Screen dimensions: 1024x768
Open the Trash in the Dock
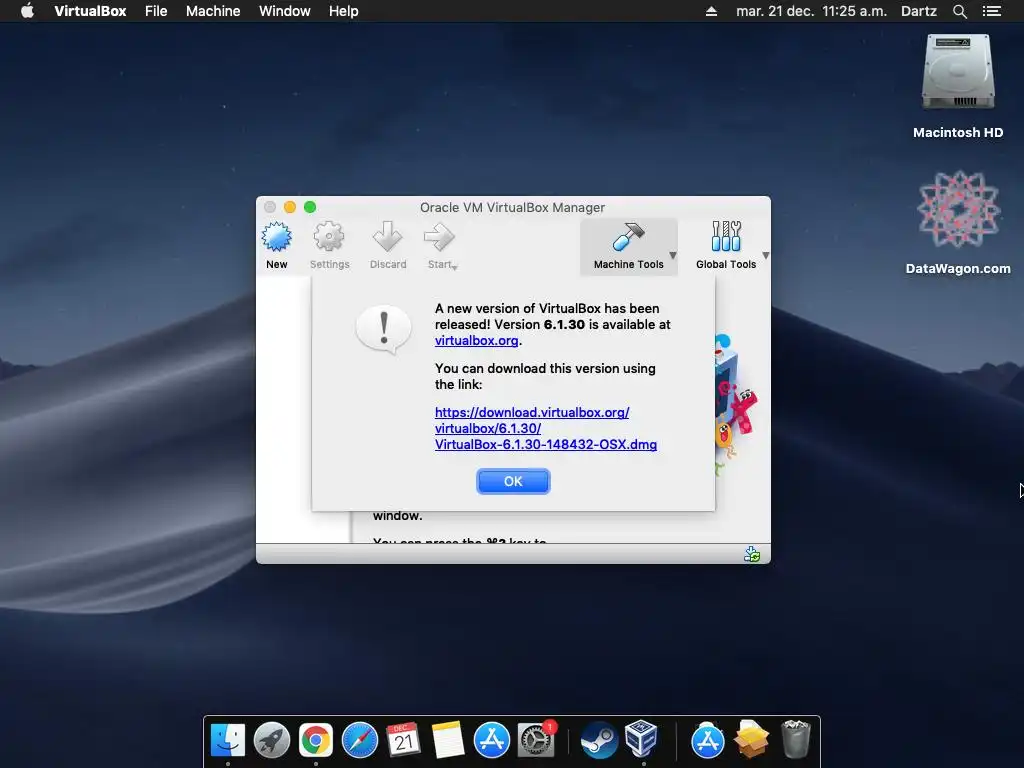pyautogui.click(x=795, y=739)
